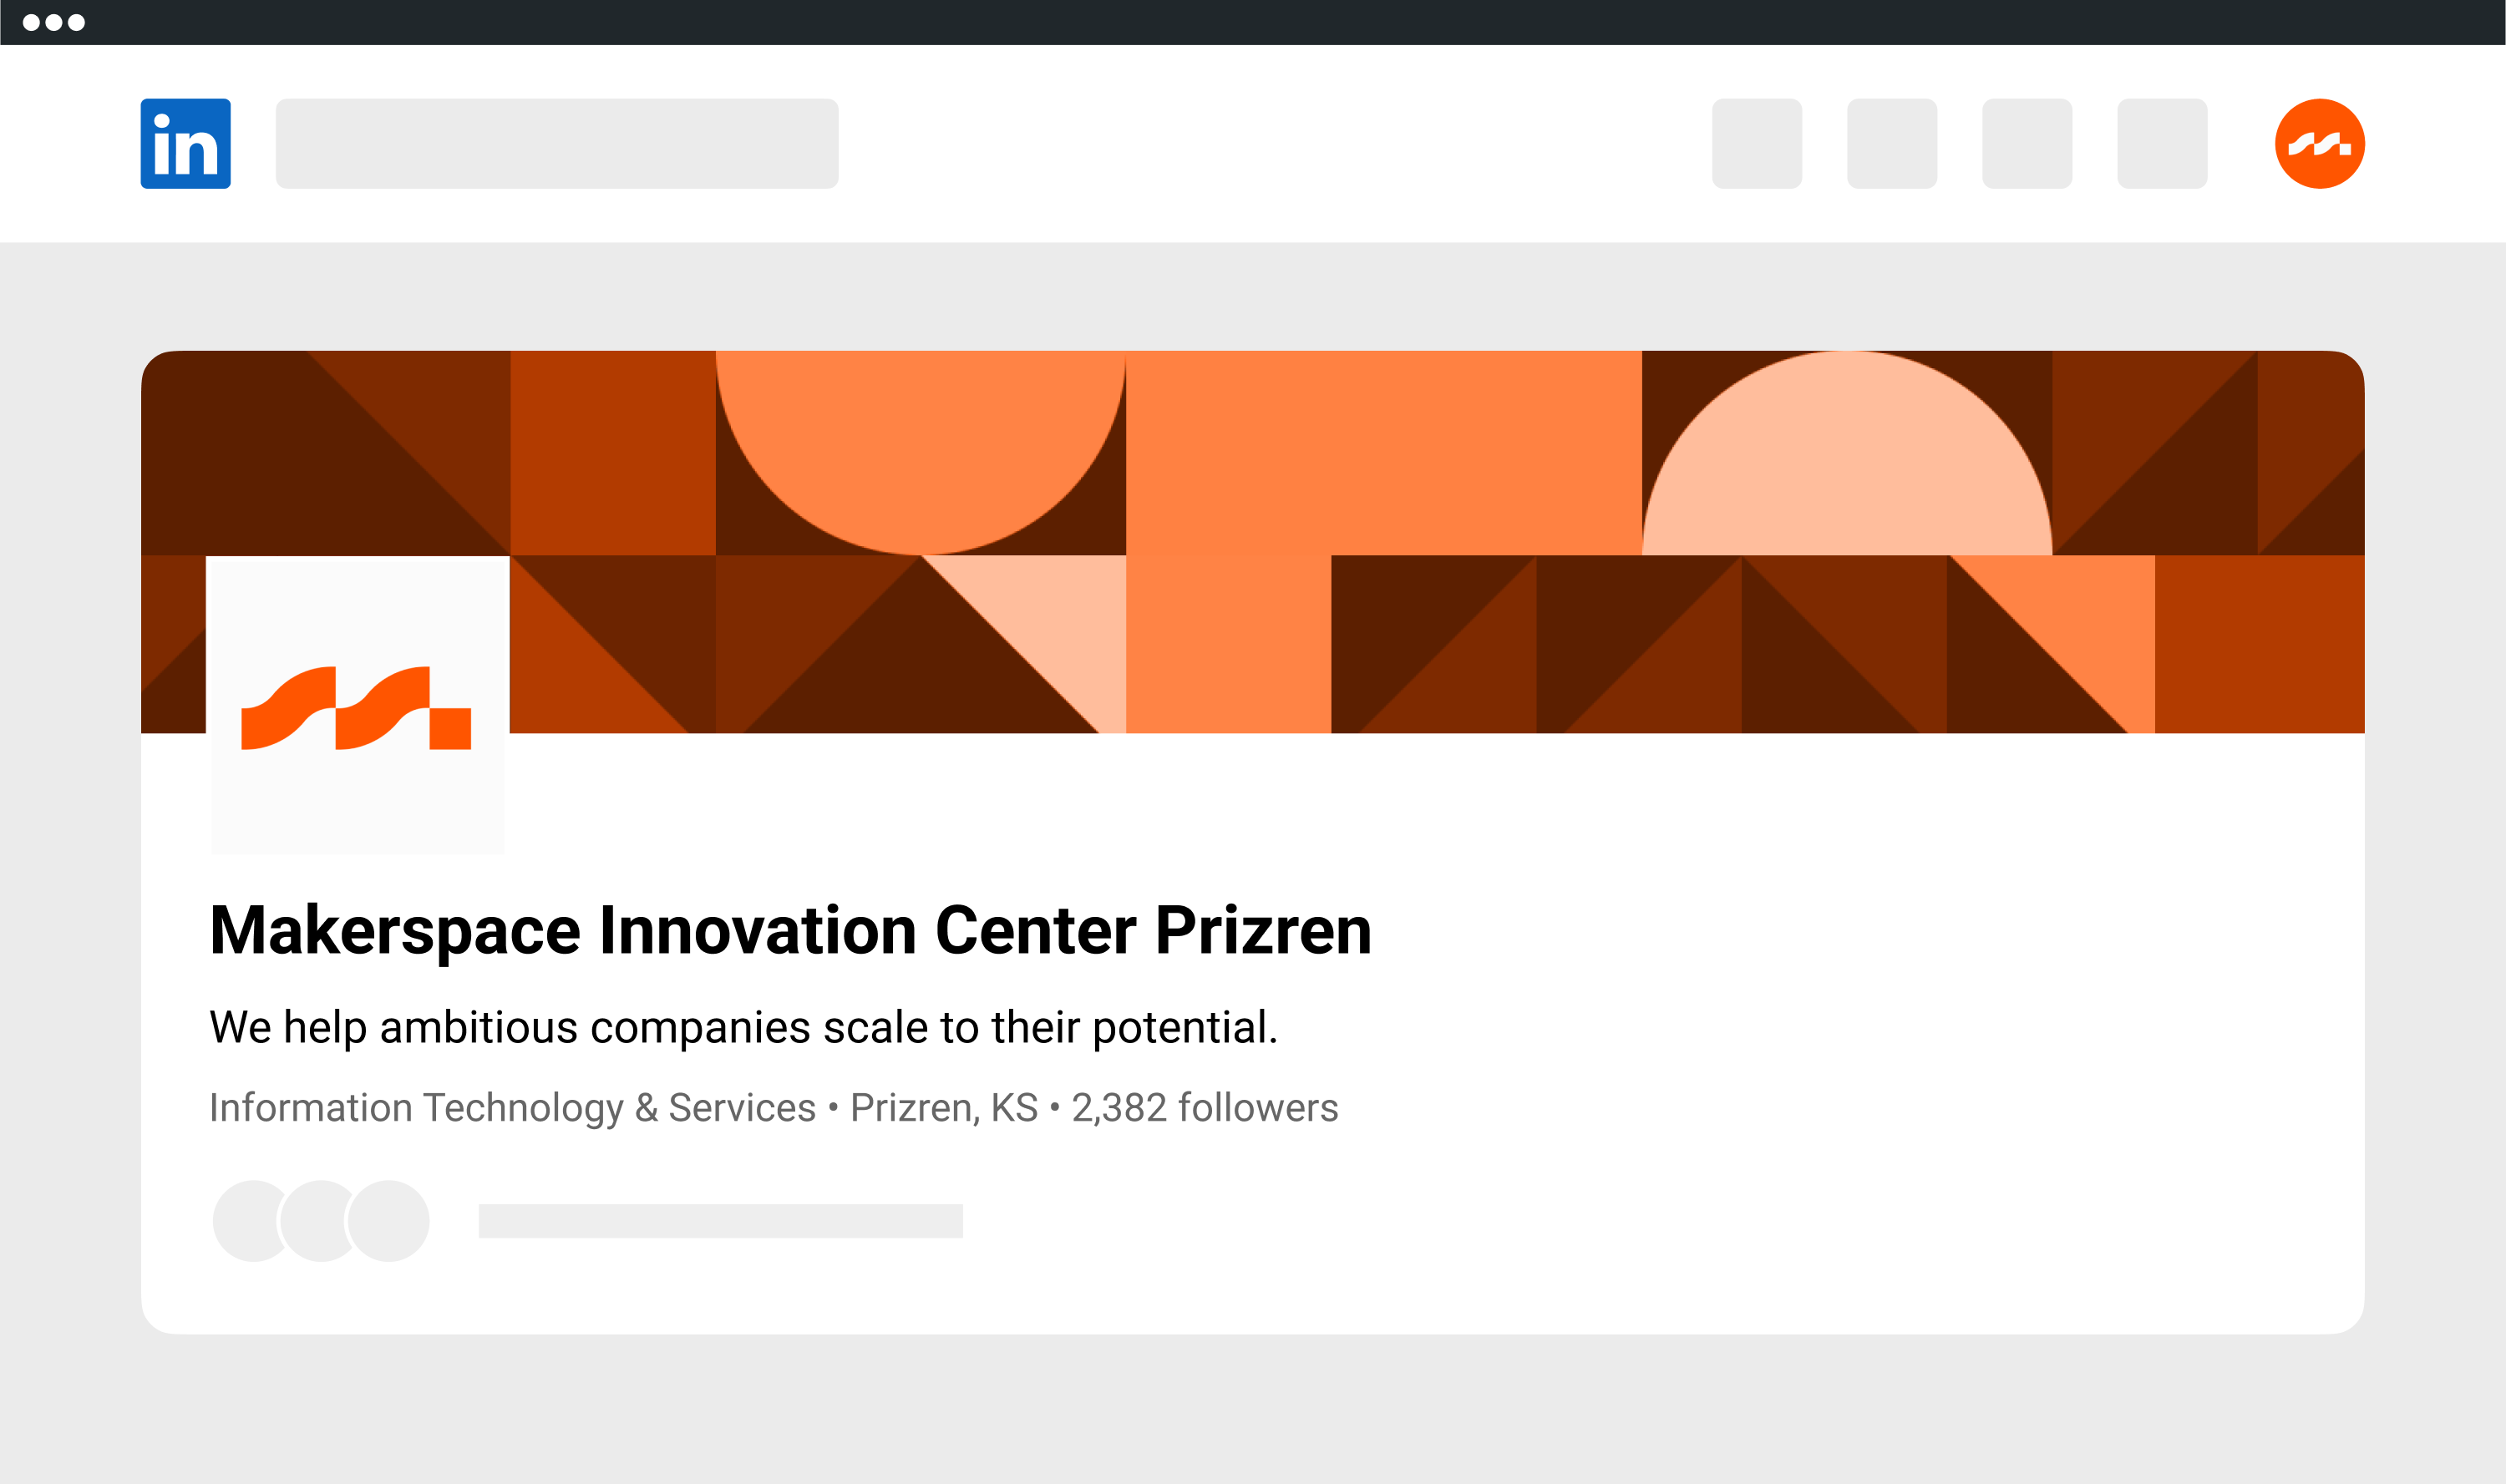Click the Prizren, KS location text
This screenshot has height=1484, width=2506.
click(943, 1108)
